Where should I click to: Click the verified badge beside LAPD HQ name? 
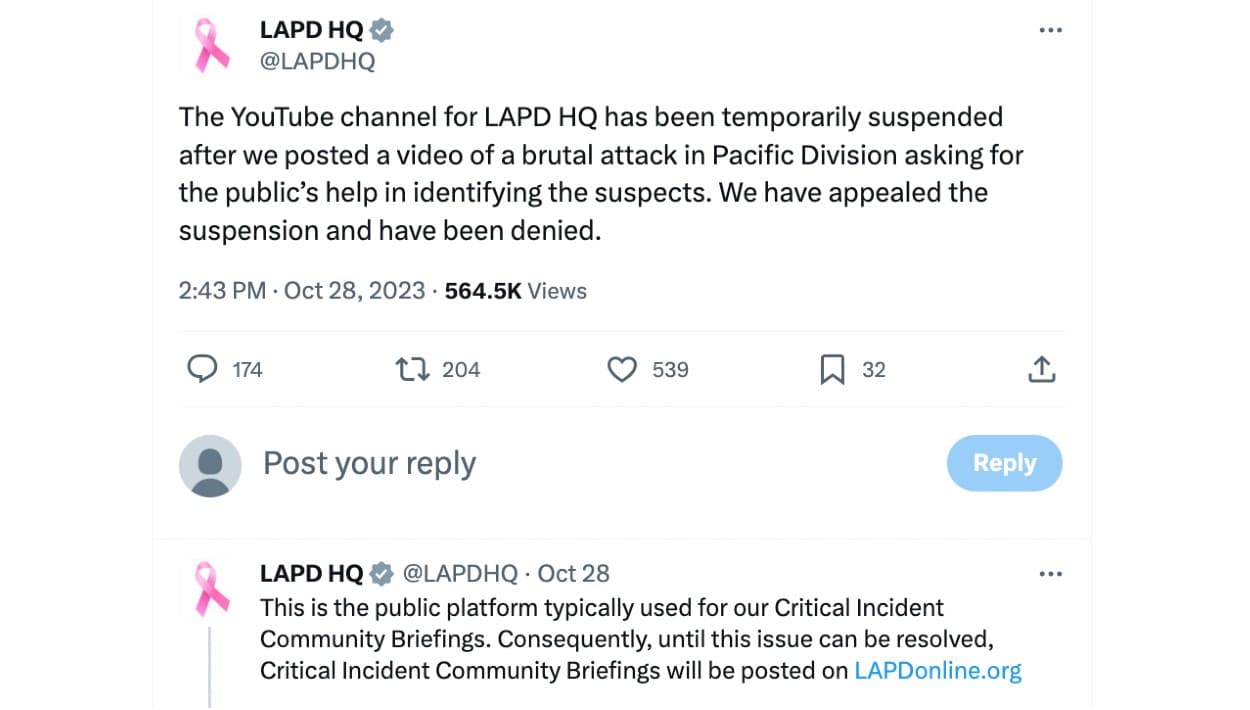[x=382, y=30]
